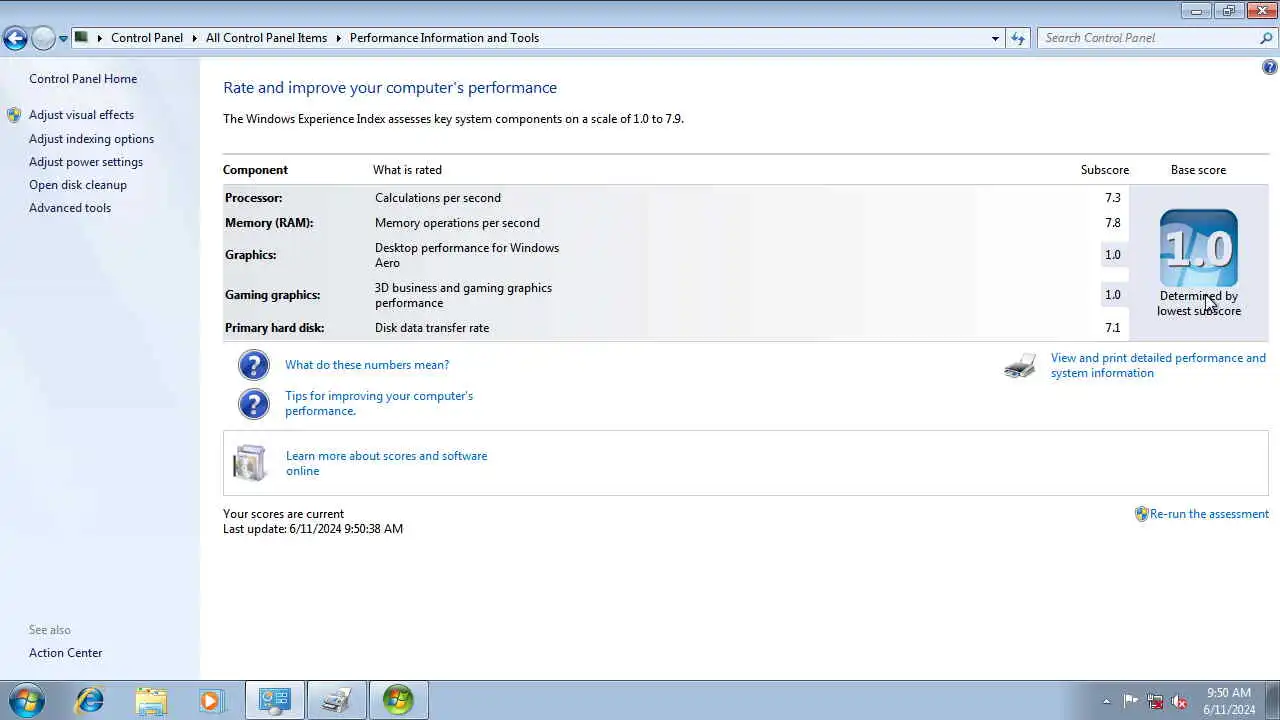
Task: Expand the arrow after All Control Panel Items
Action: tap(338, 38)
